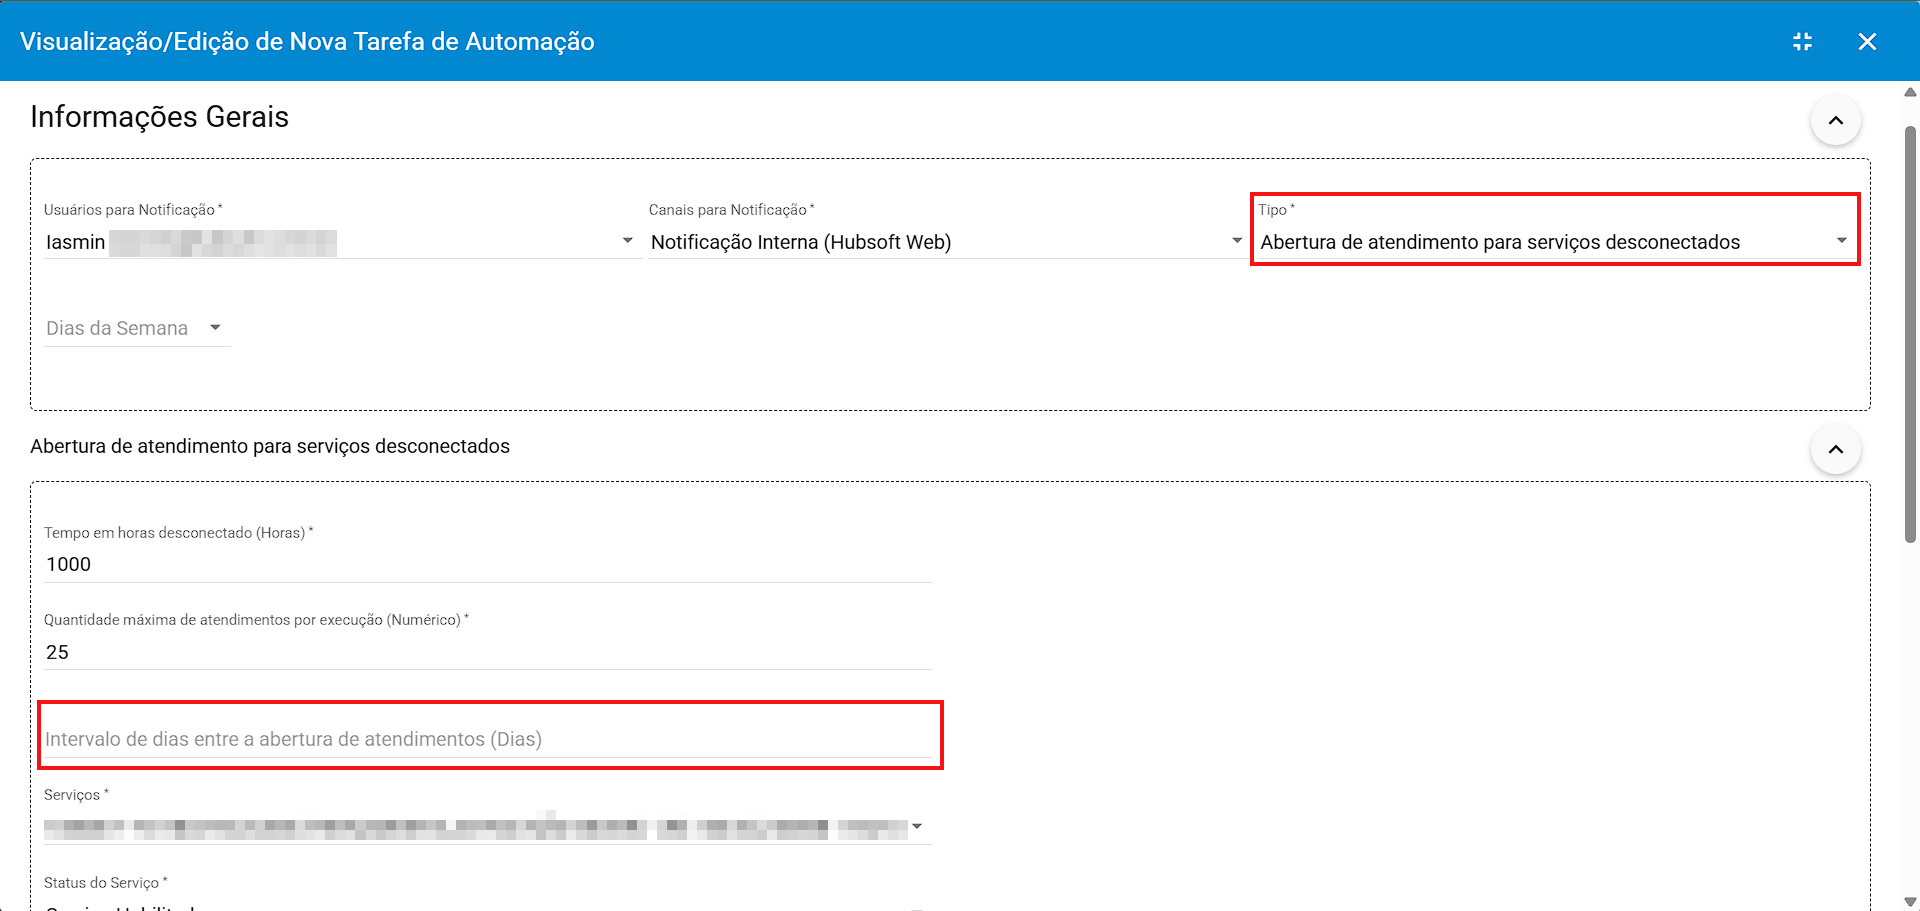Click the dialog title Visualização/Edição de Nova Tarefa
1920x911 pixels.
[307, 41]
